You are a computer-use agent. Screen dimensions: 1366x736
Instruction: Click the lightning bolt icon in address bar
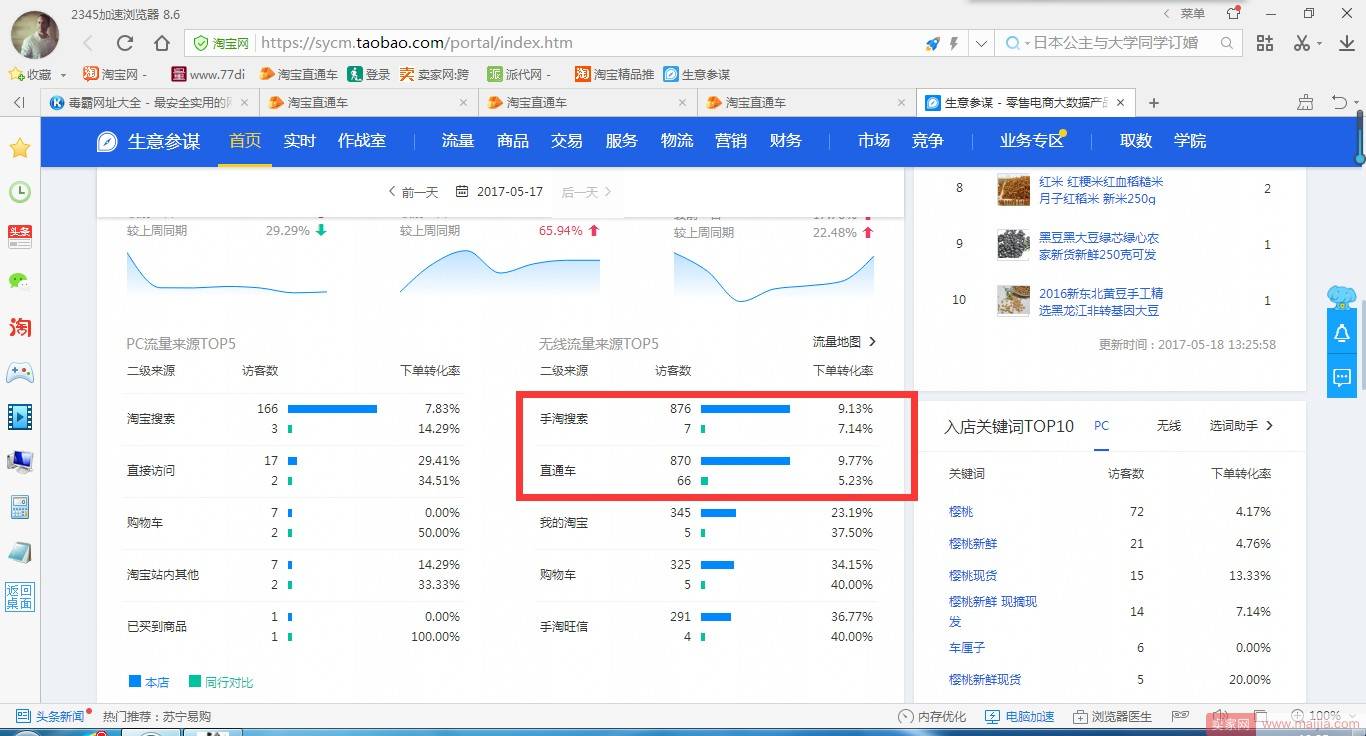click(954, 43)
